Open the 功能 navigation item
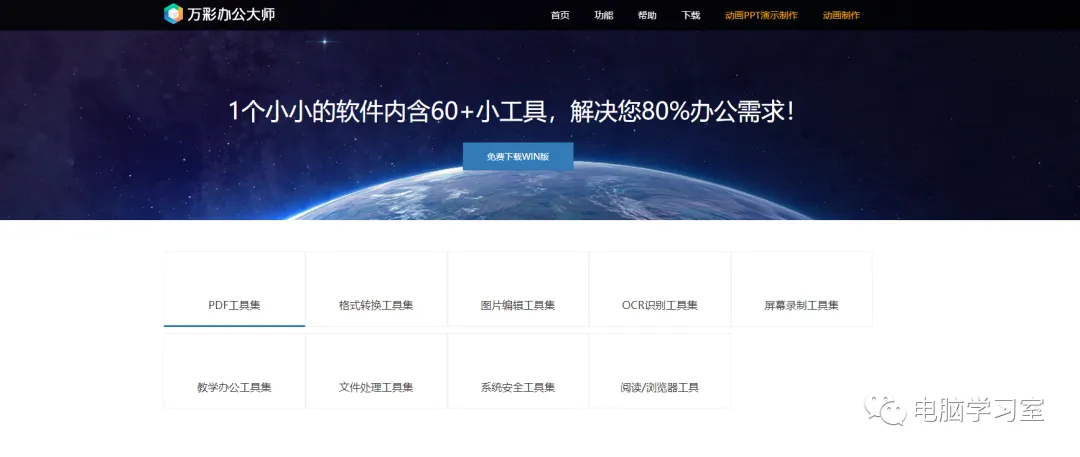The height and width of the screenshot is (457, 1080). [x=603, y=15]
